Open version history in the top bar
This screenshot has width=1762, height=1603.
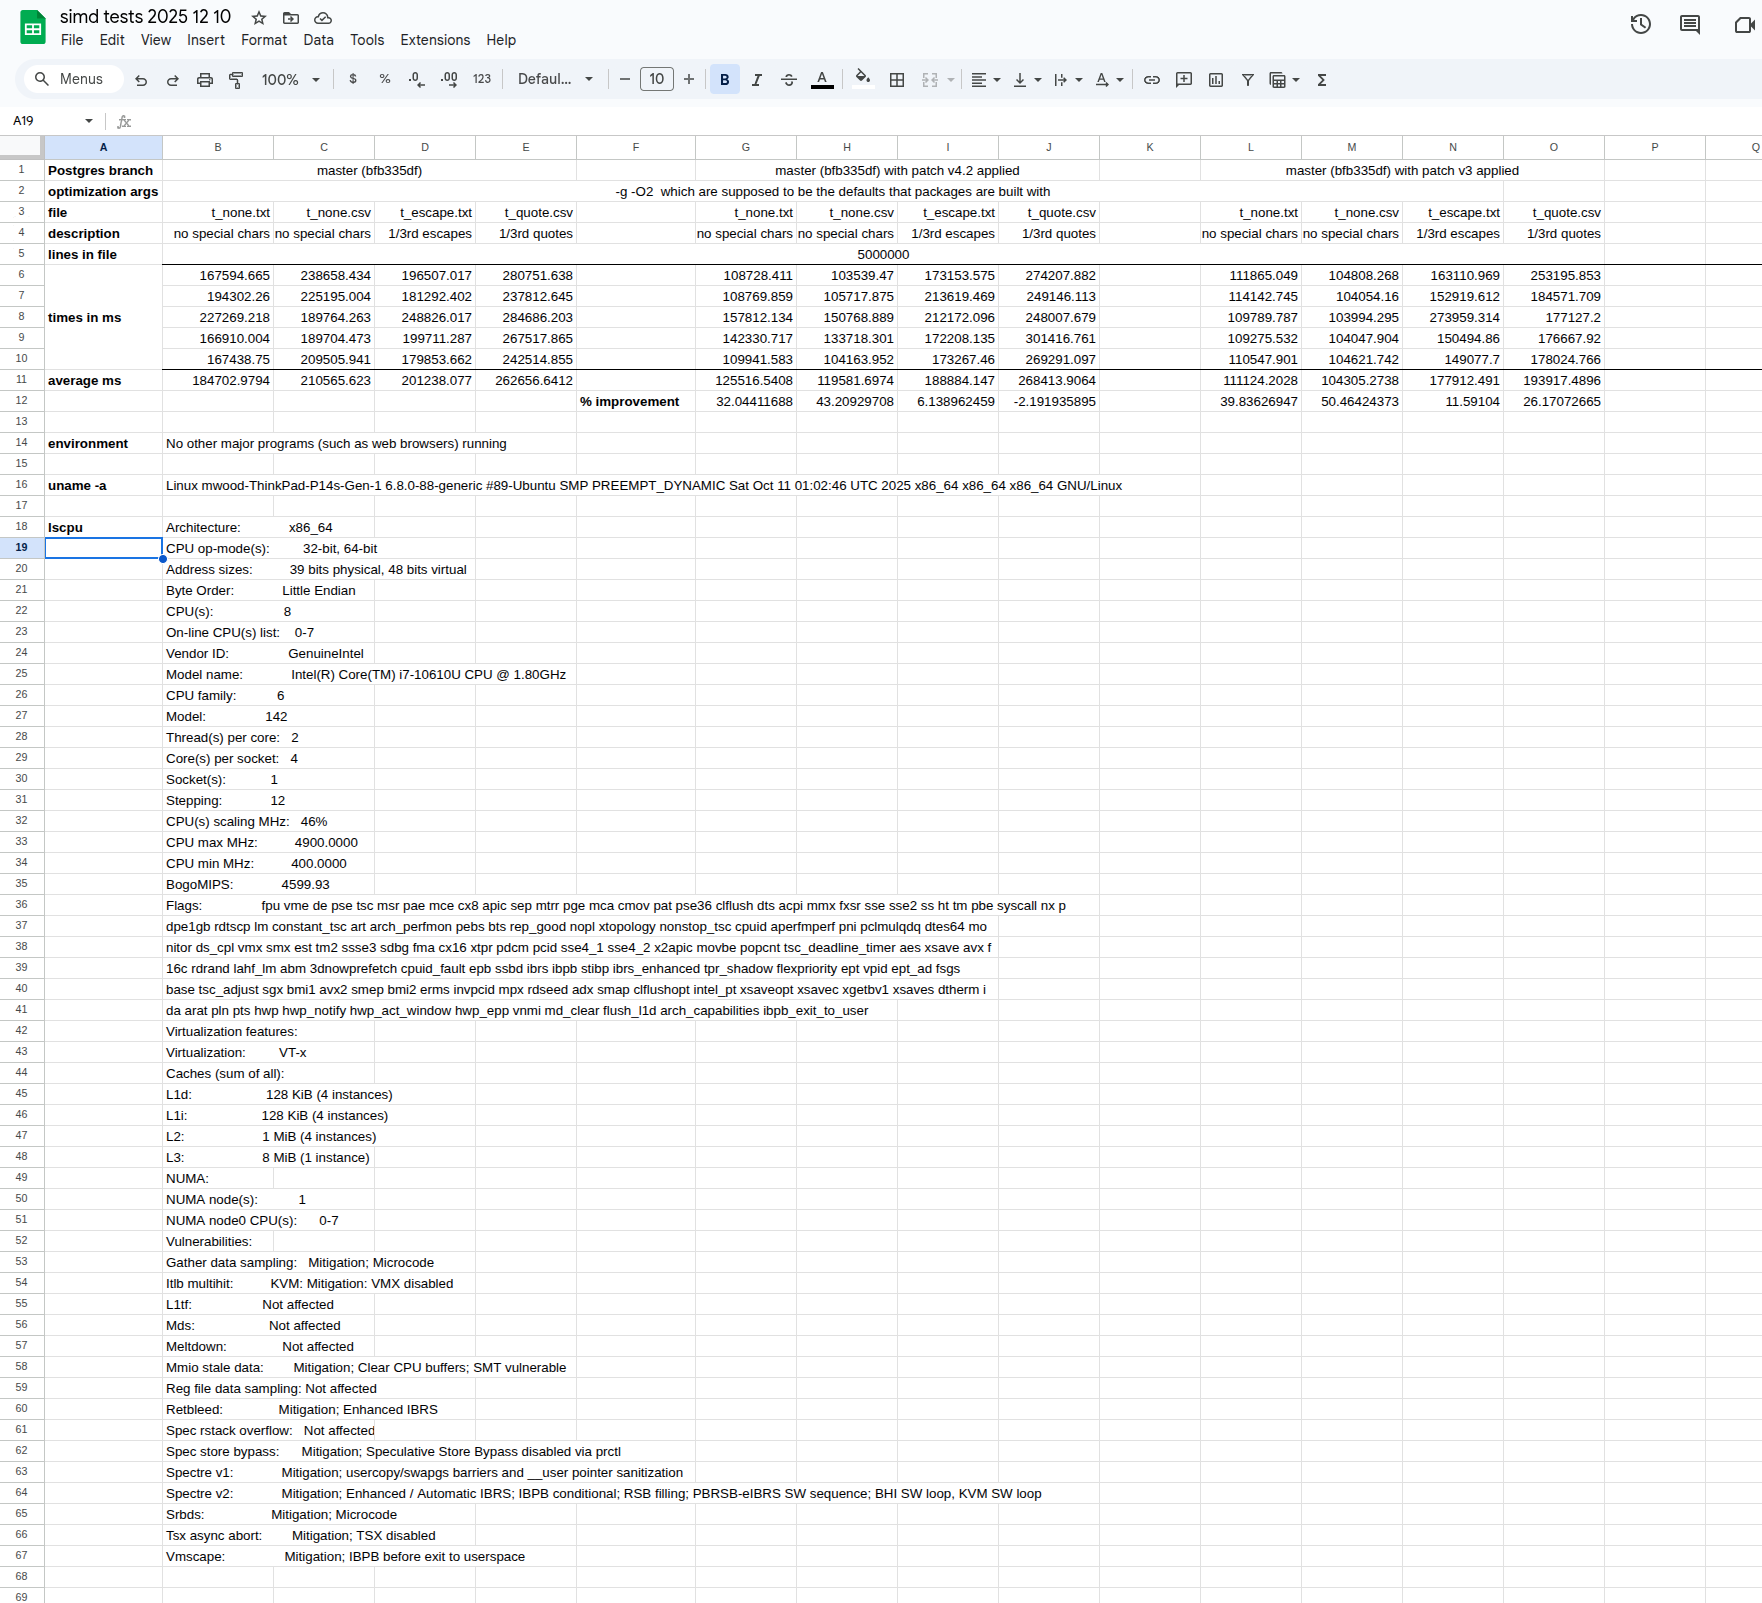coord(1640,25)
